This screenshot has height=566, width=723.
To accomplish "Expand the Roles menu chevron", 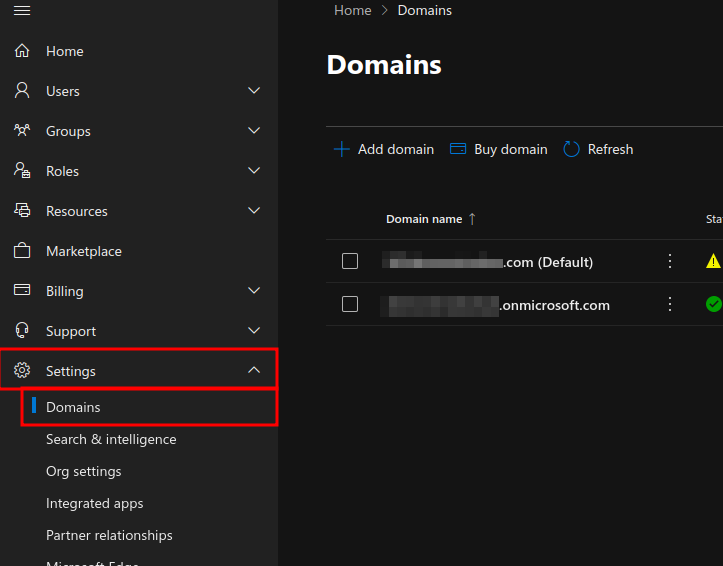I will coord(254,171).
